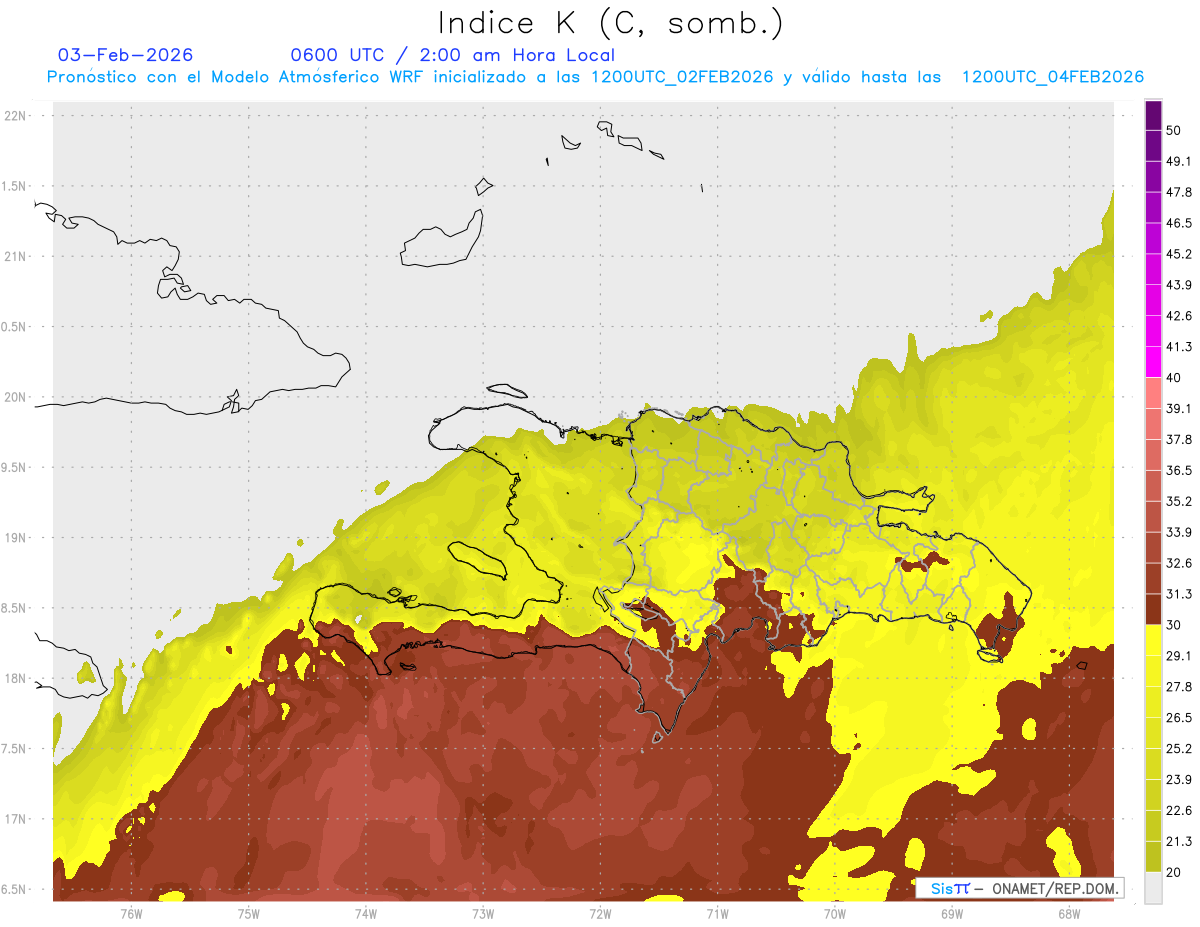
Task: Click the colorbar value '33.9'
Action: click(x=1178, y=532)
